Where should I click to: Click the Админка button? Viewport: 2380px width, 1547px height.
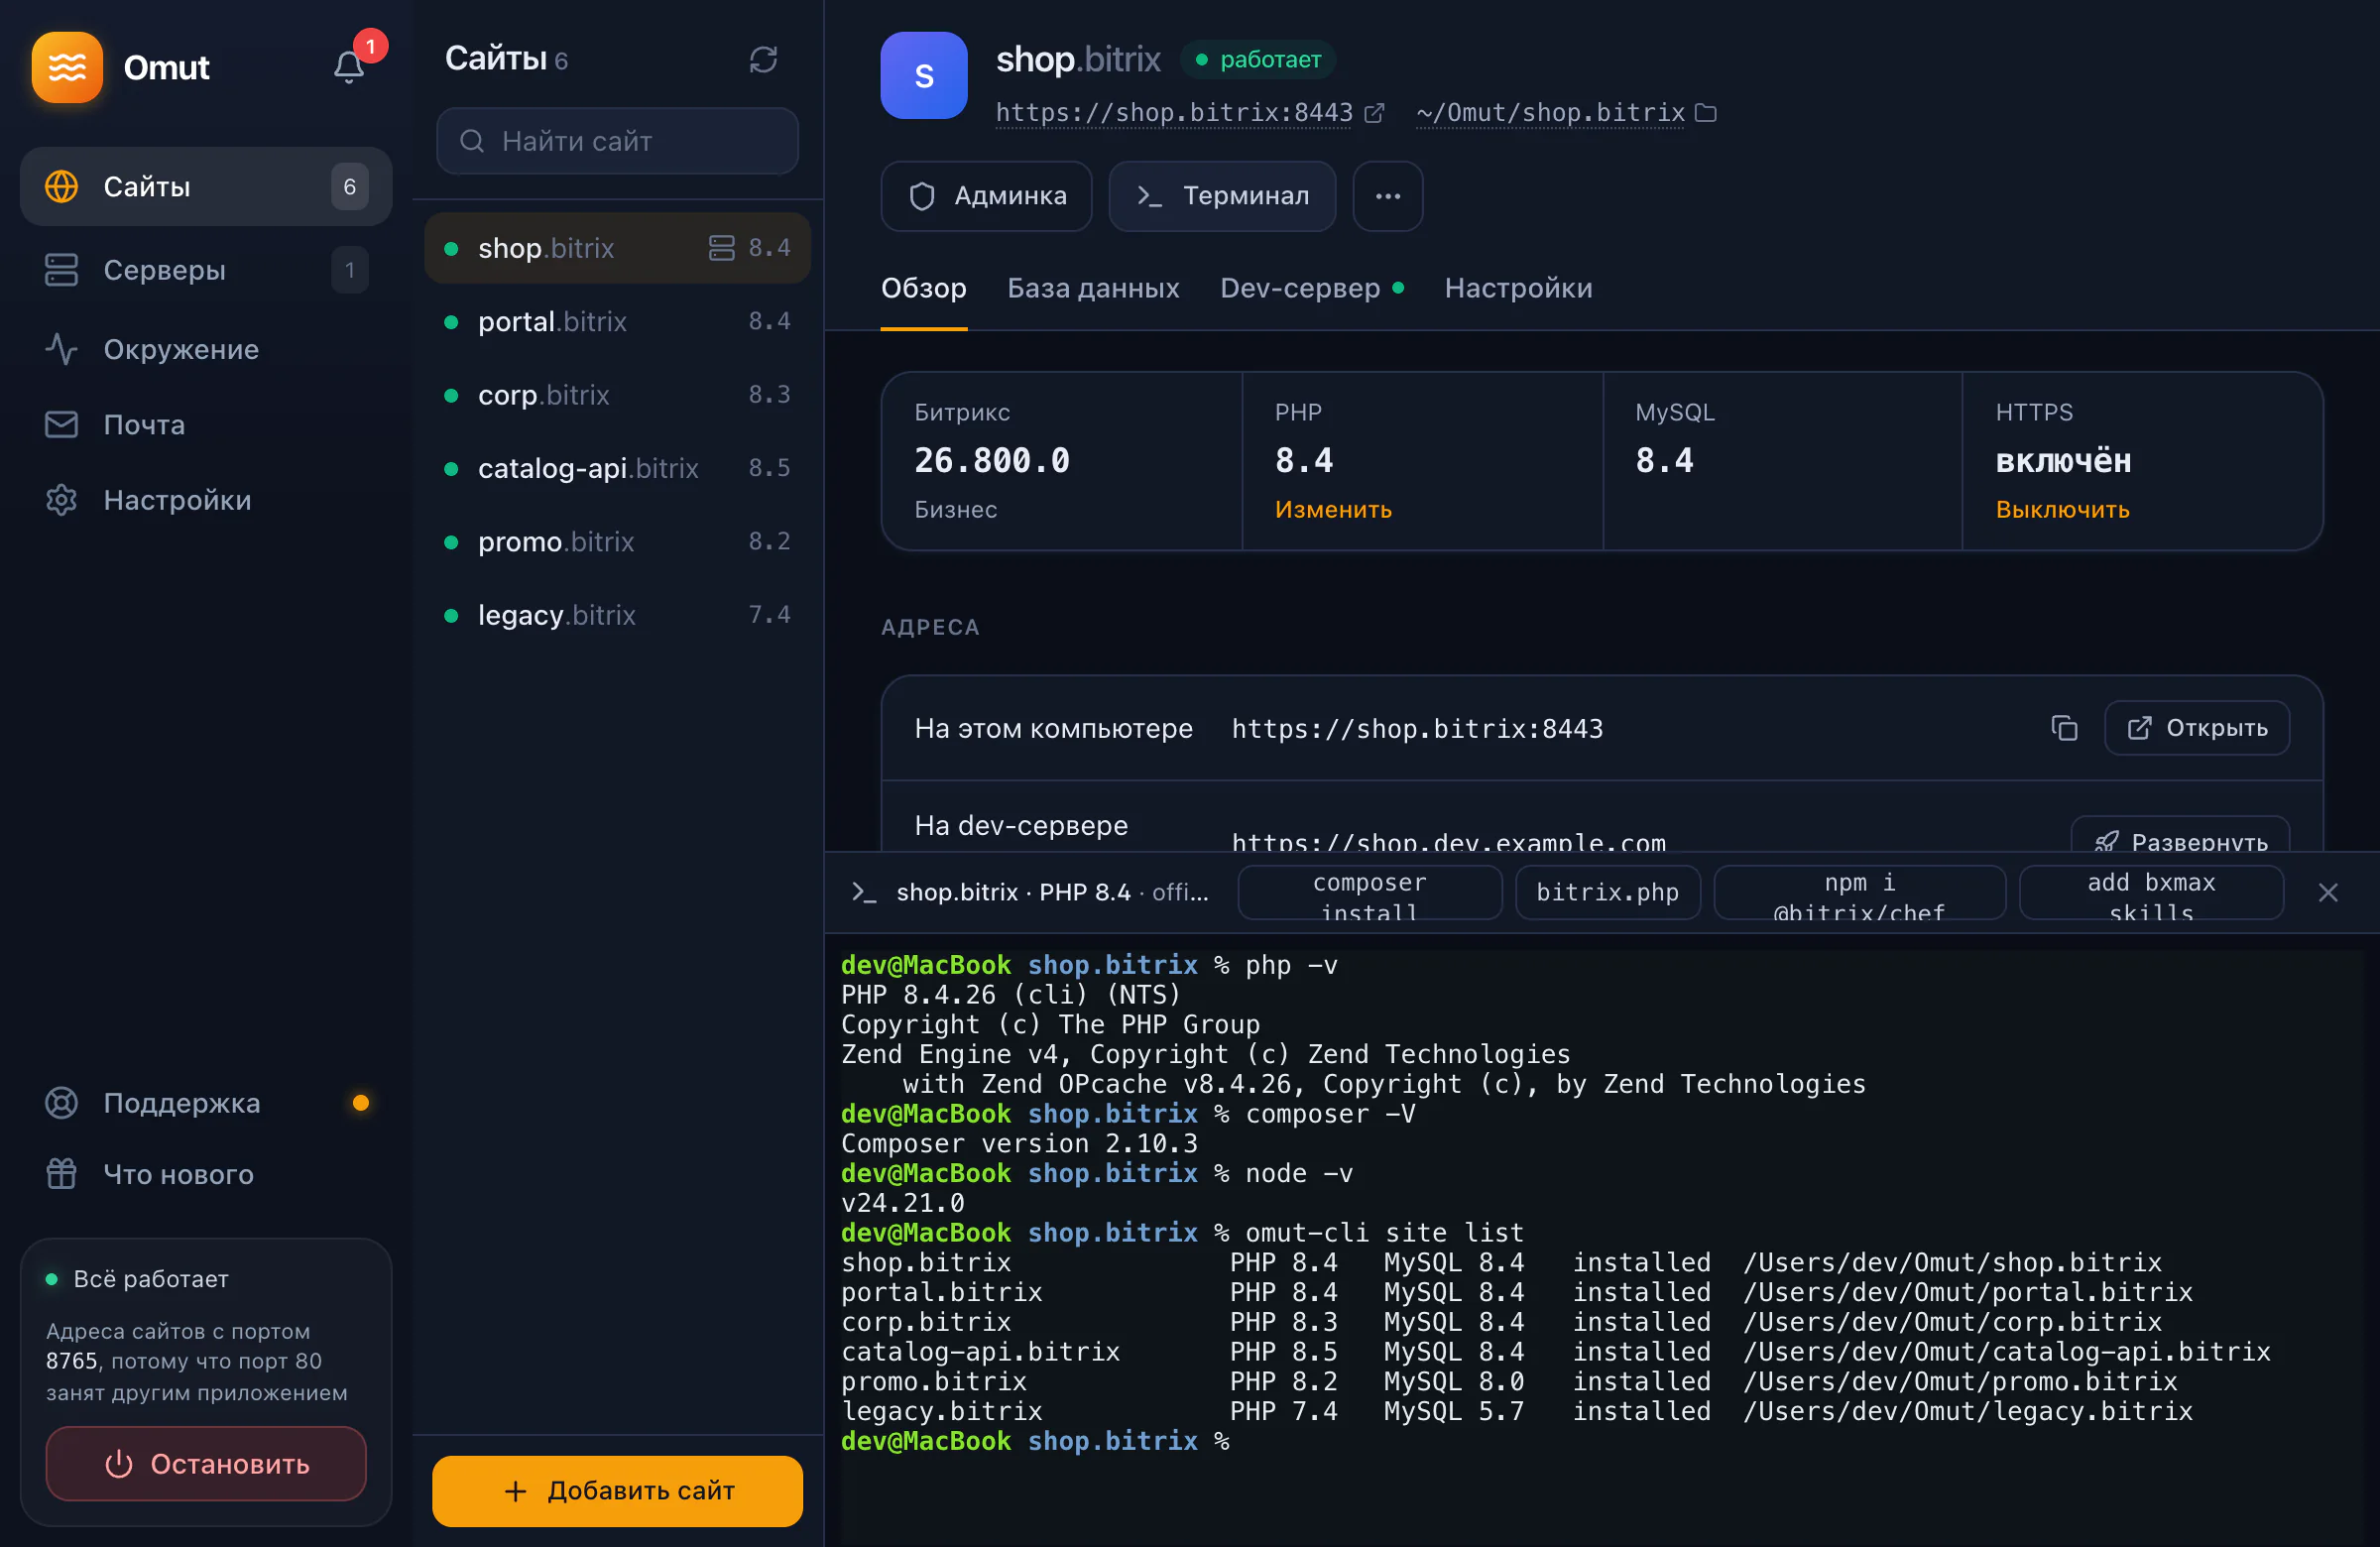coord(986,196)
